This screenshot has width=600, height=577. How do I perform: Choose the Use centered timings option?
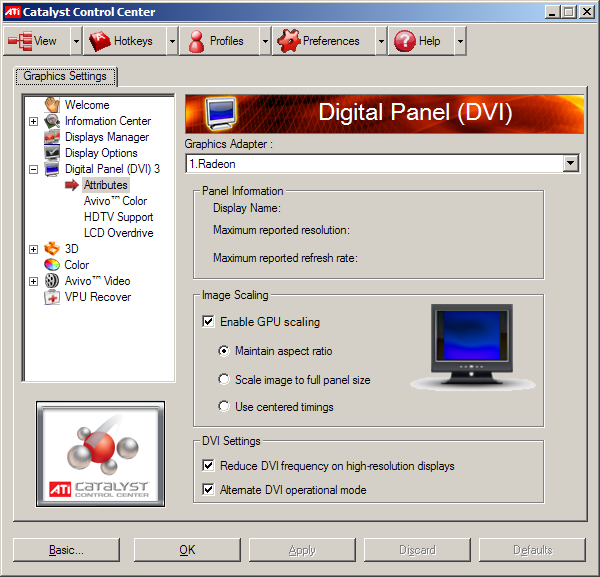click(224, 407)
